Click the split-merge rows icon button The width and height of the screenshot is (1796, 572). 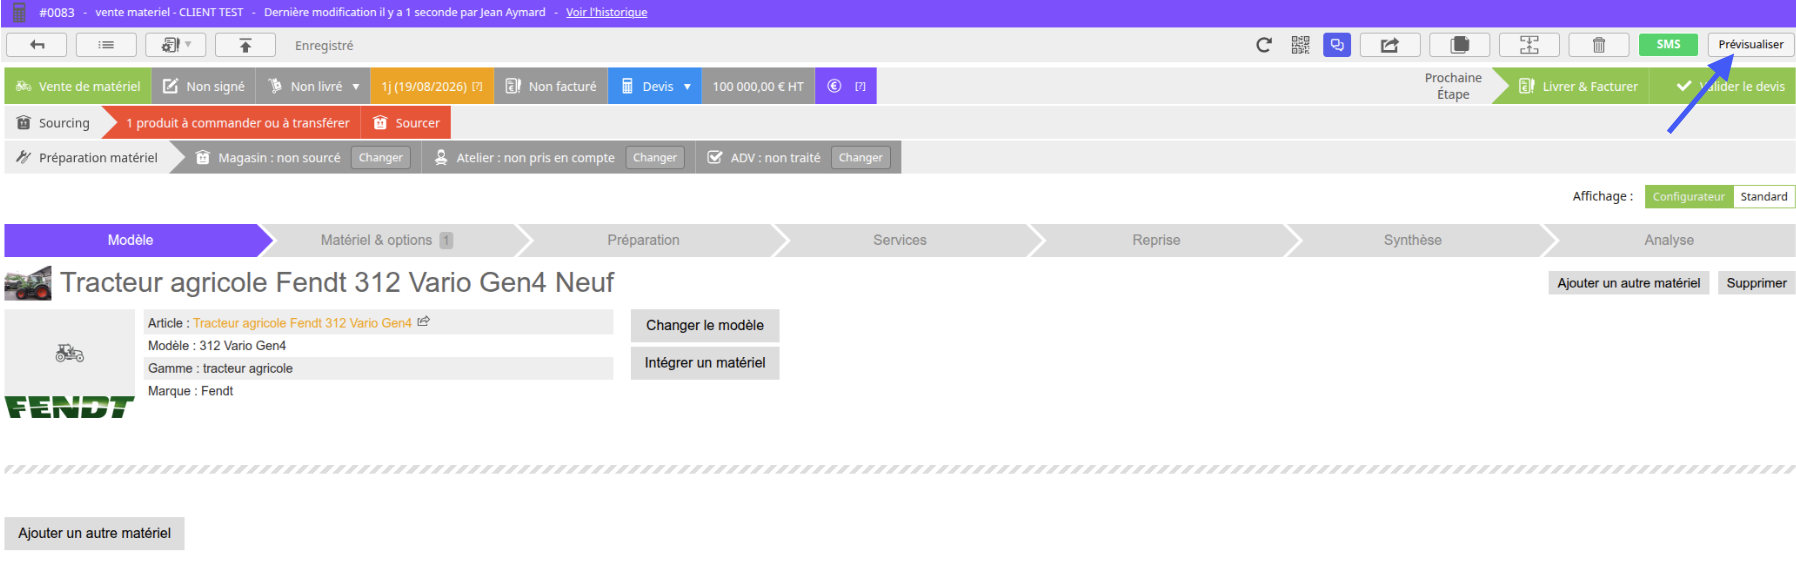(1529, 45)
